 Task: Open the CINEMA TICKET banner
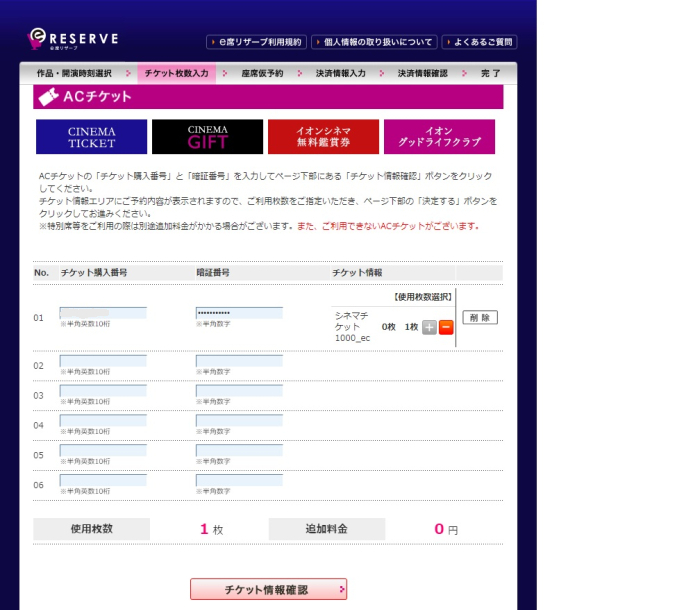pos(91,137)
